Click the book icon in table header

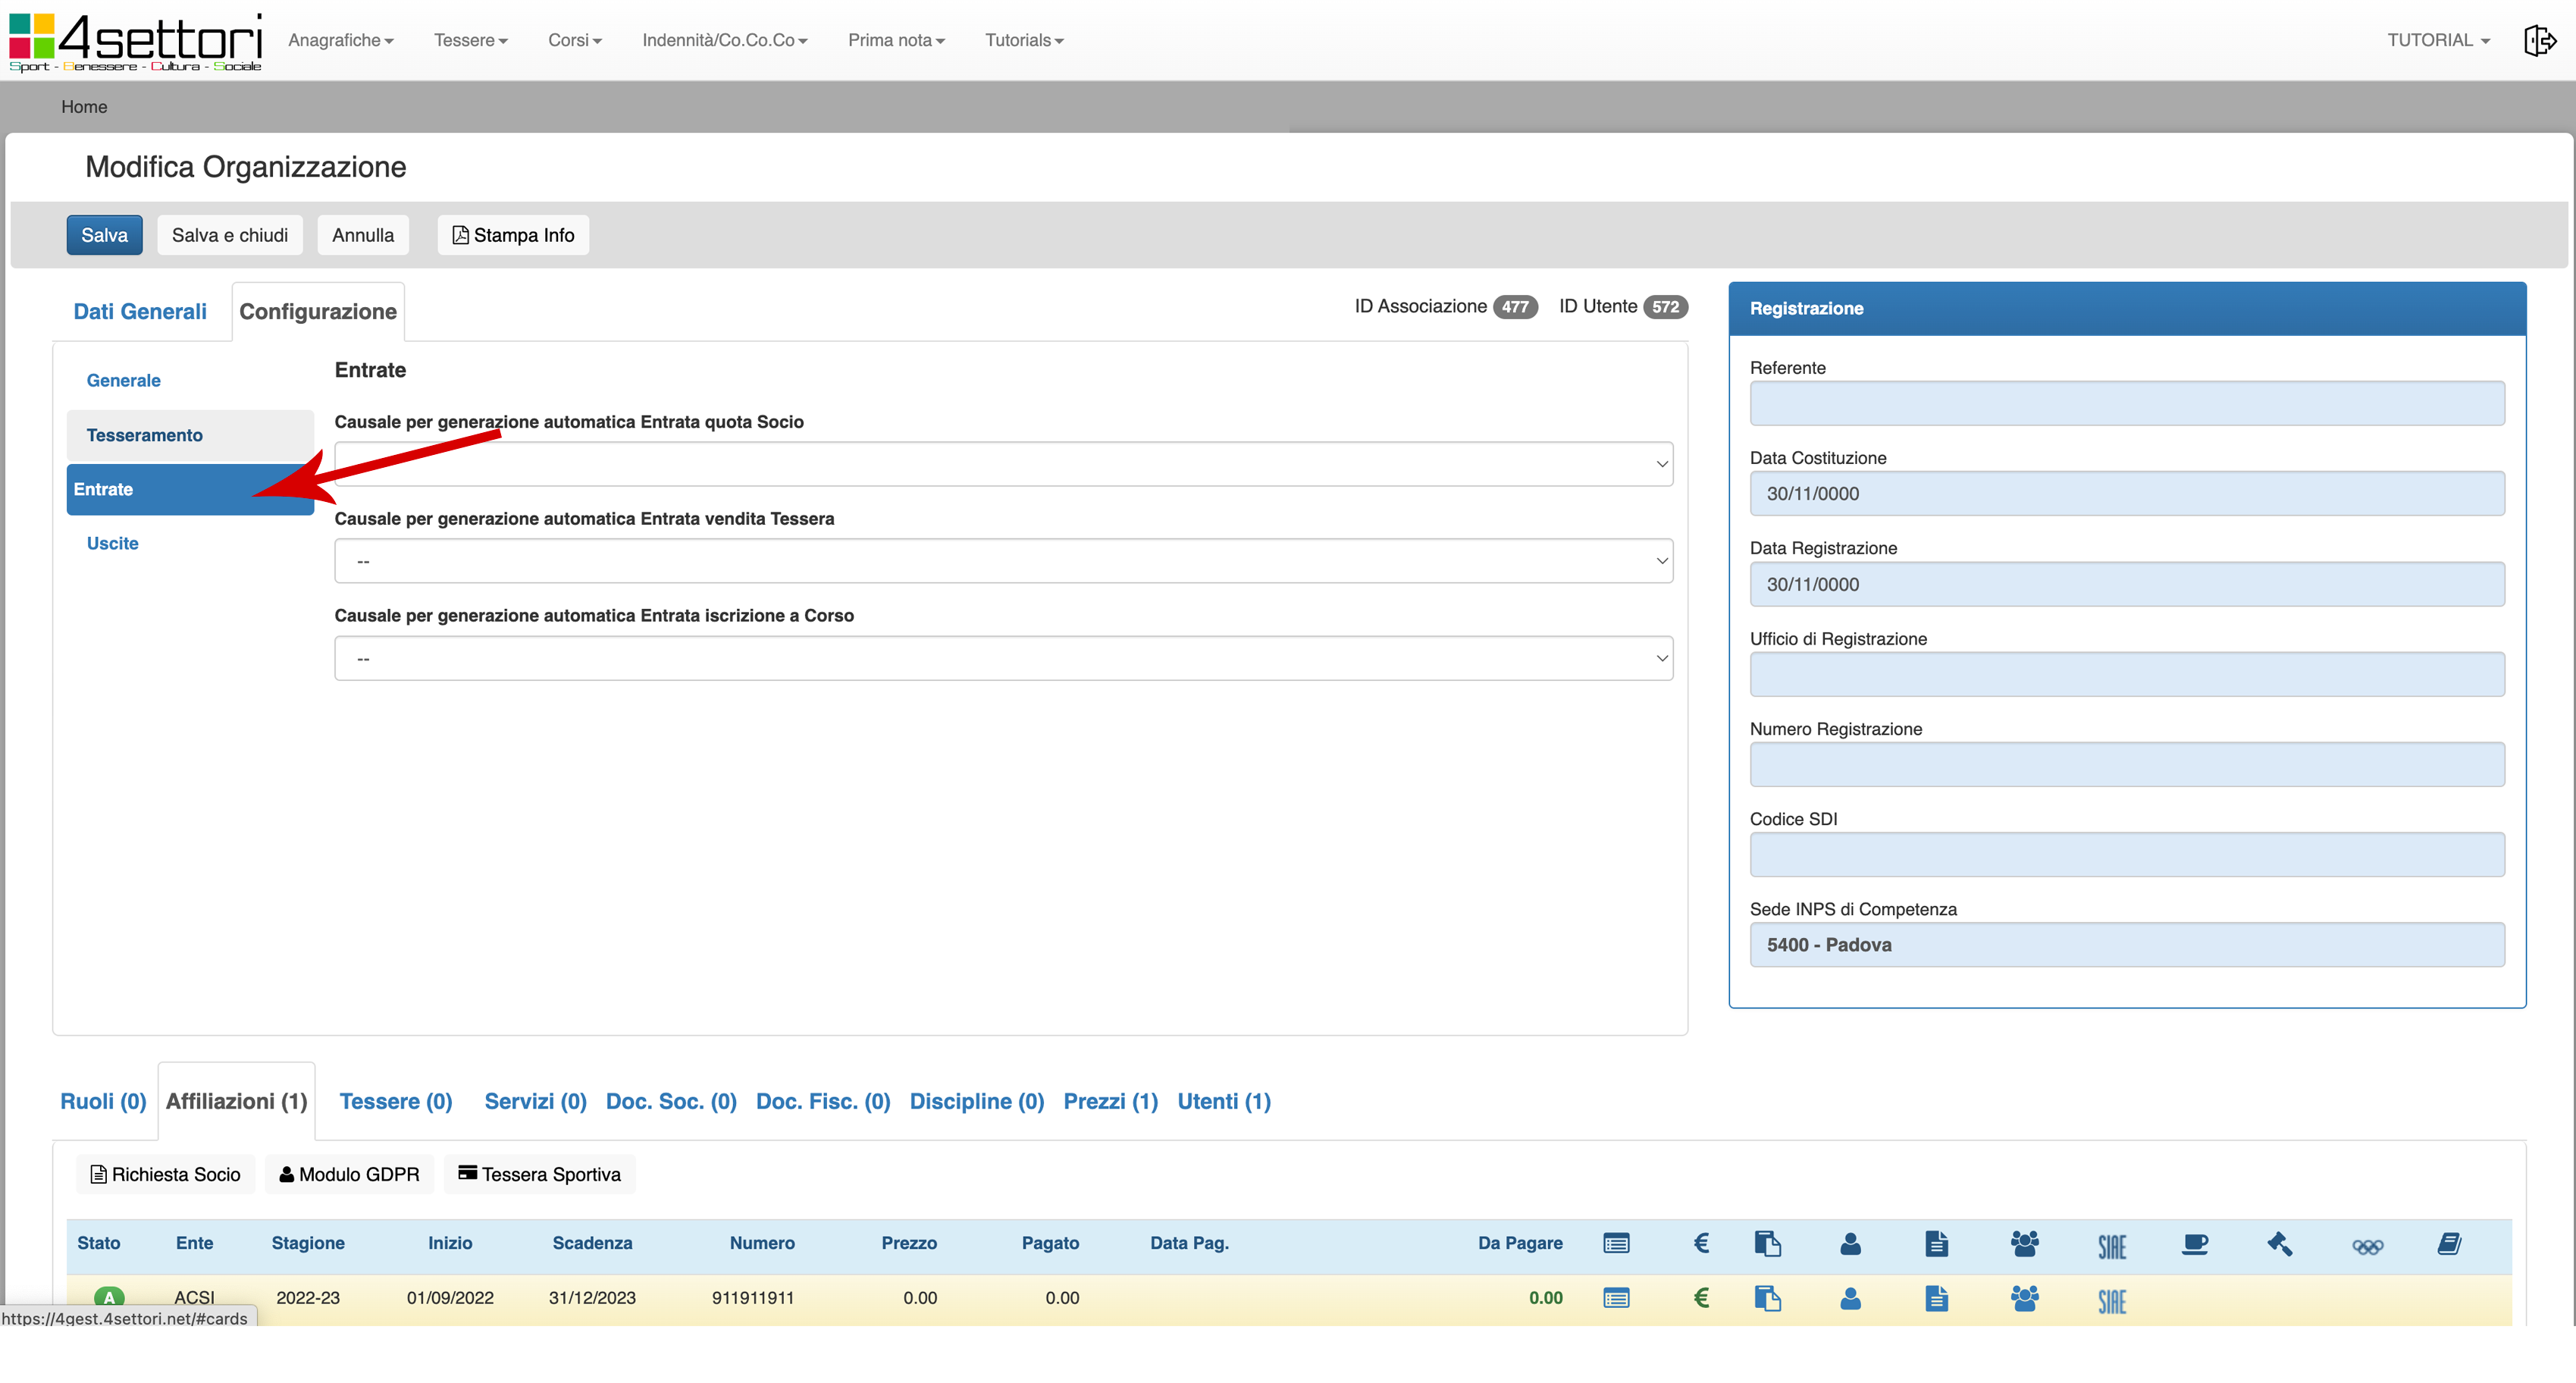pyautogui.click(x=2449, y=1244)
